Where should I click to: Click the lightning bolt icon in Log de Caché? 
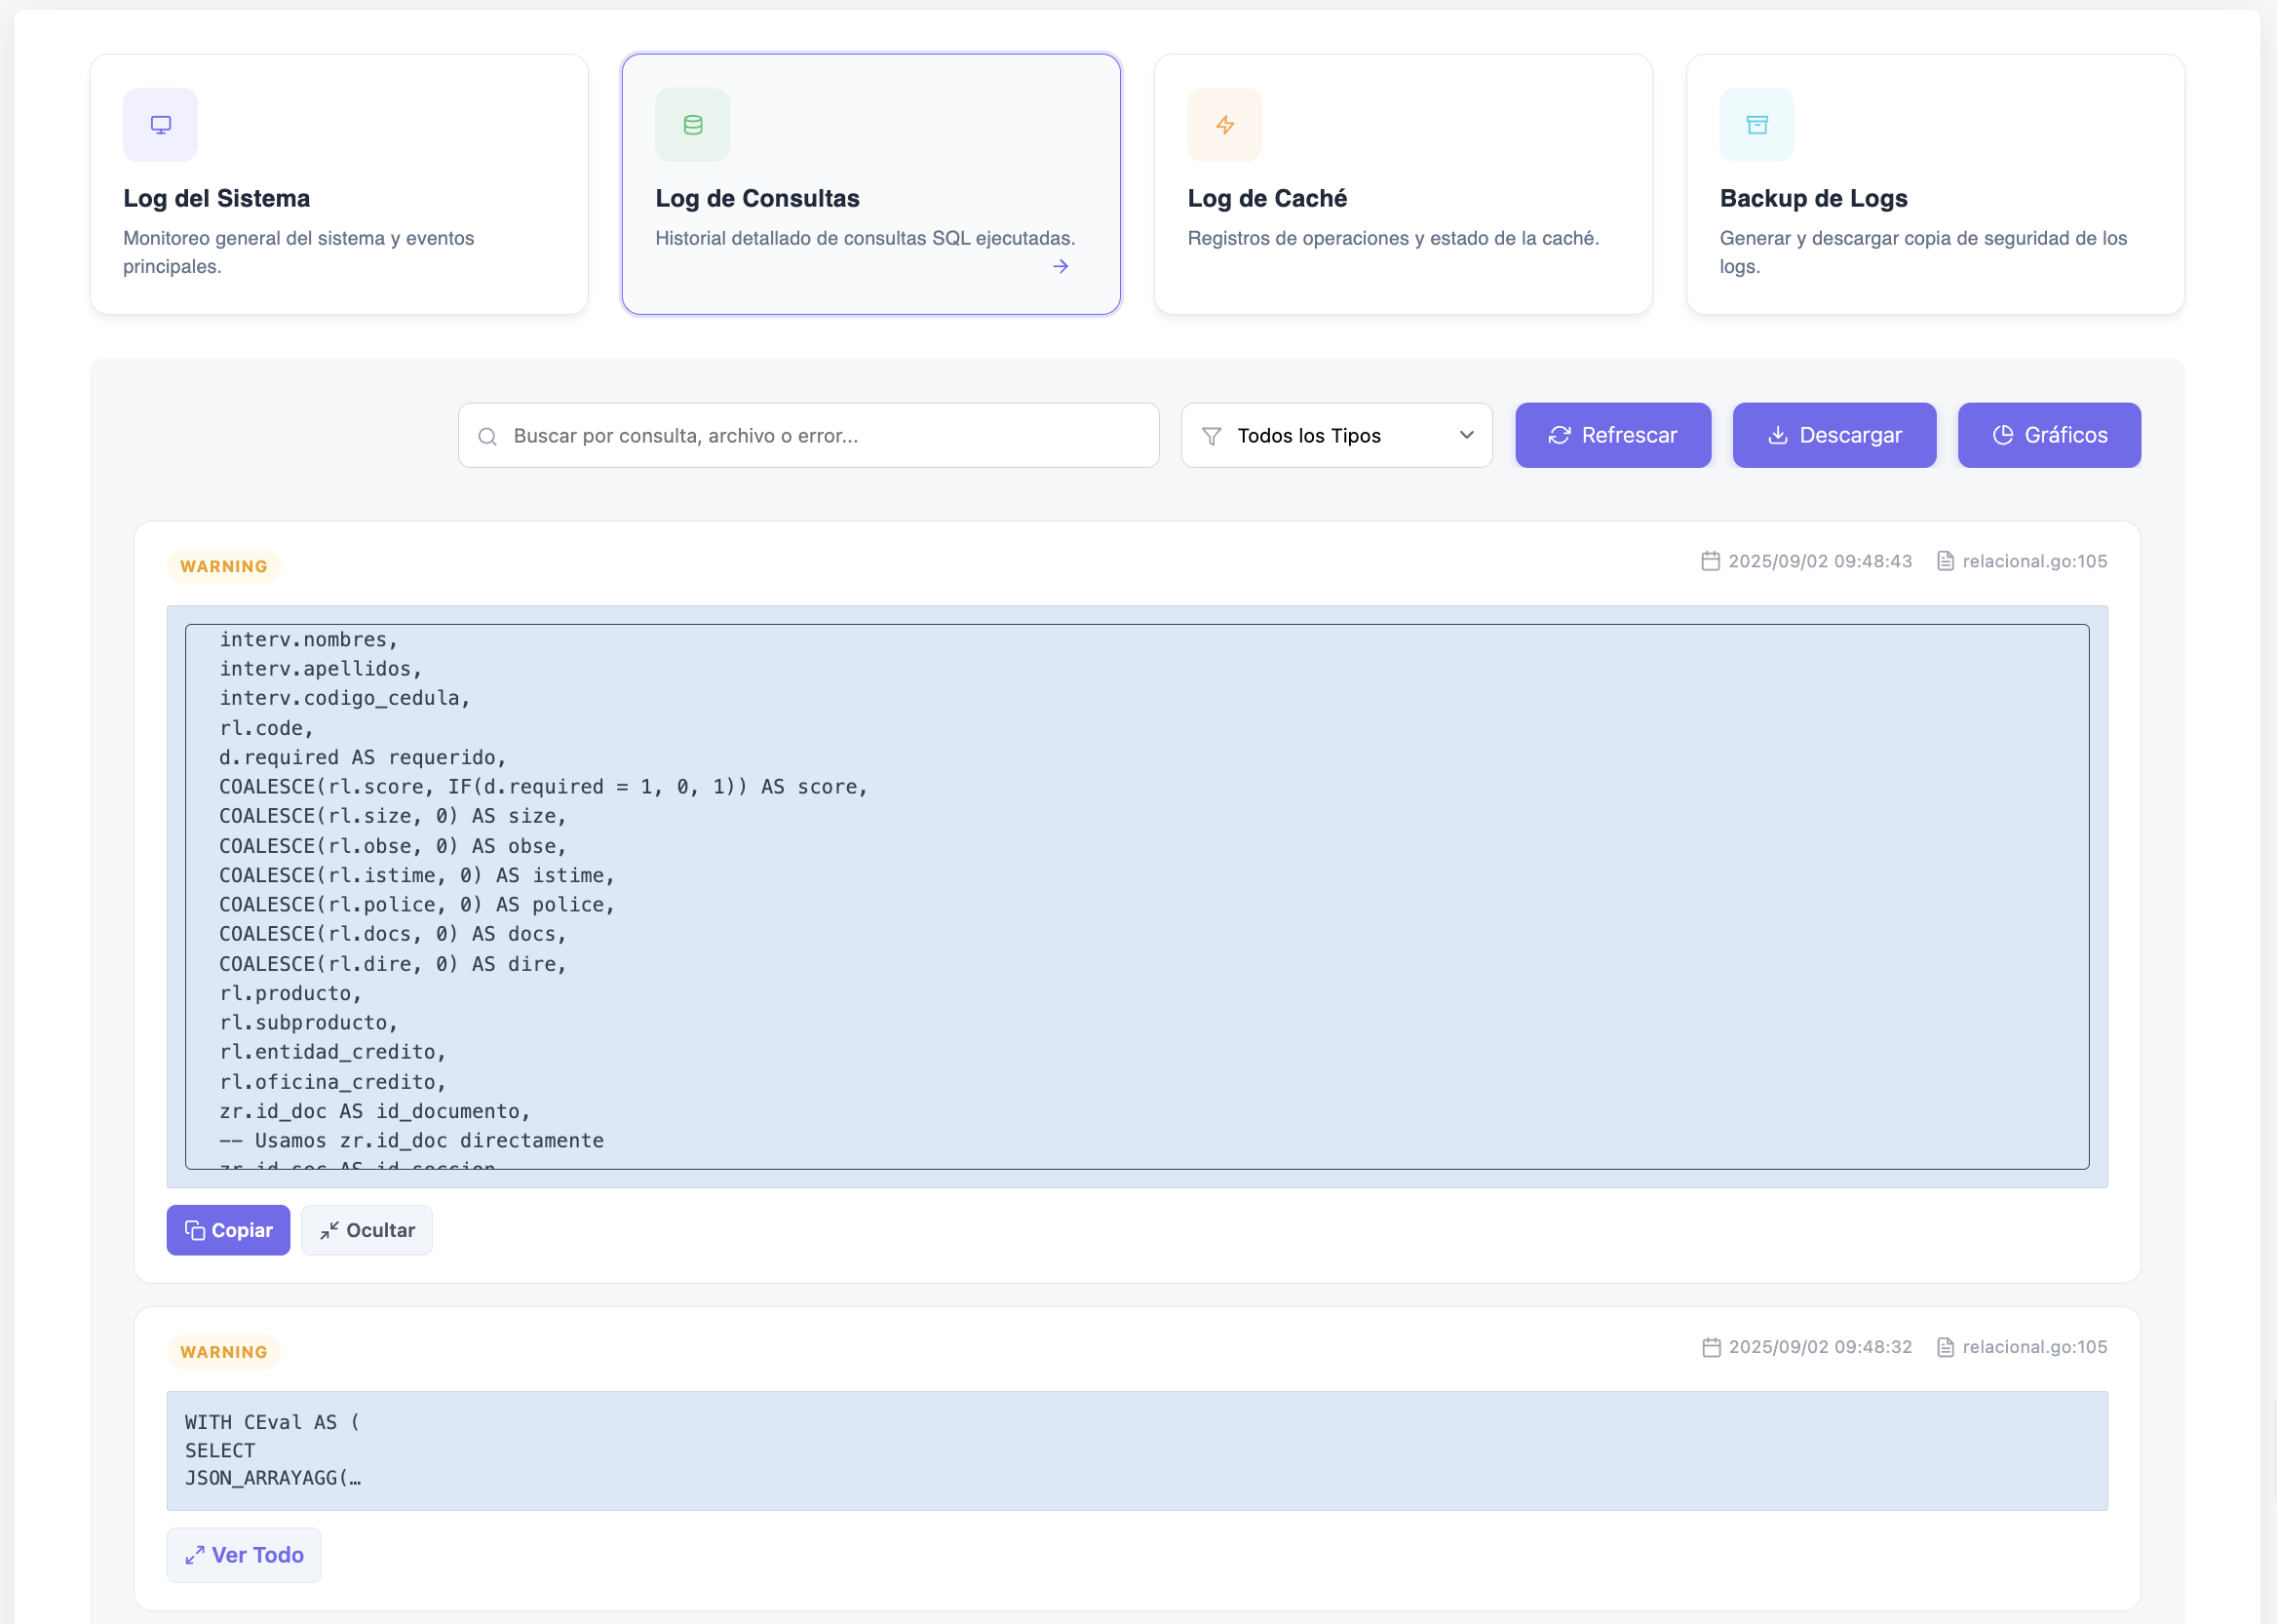1224,125
